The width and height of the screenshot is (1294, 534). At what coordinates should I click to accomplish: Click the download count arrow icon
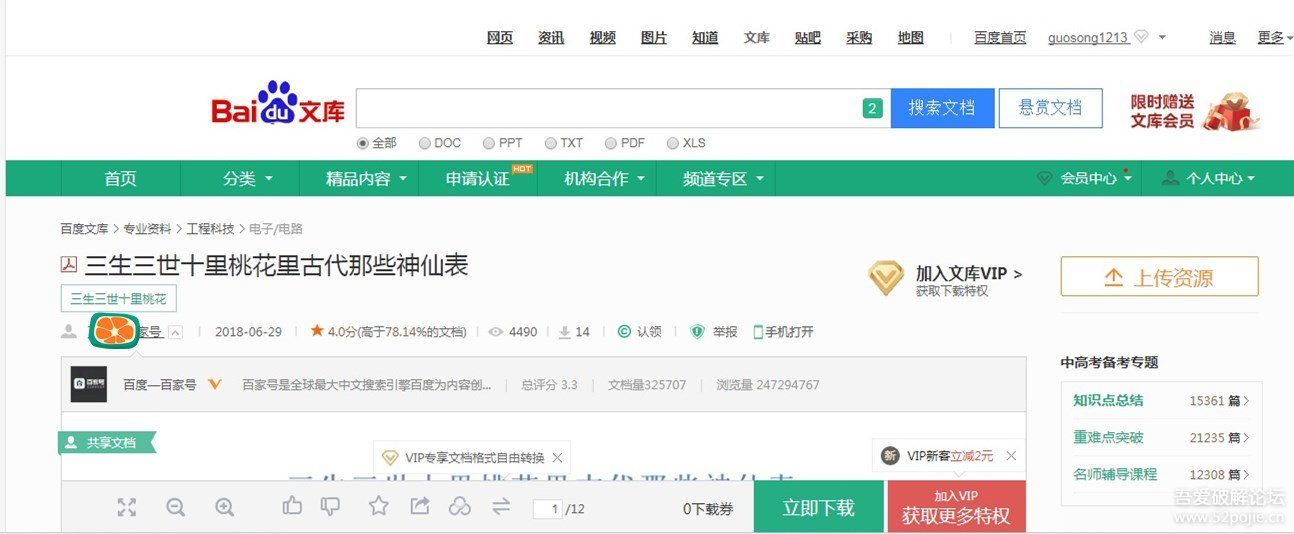pyautogui.click(x=564, y=332)
